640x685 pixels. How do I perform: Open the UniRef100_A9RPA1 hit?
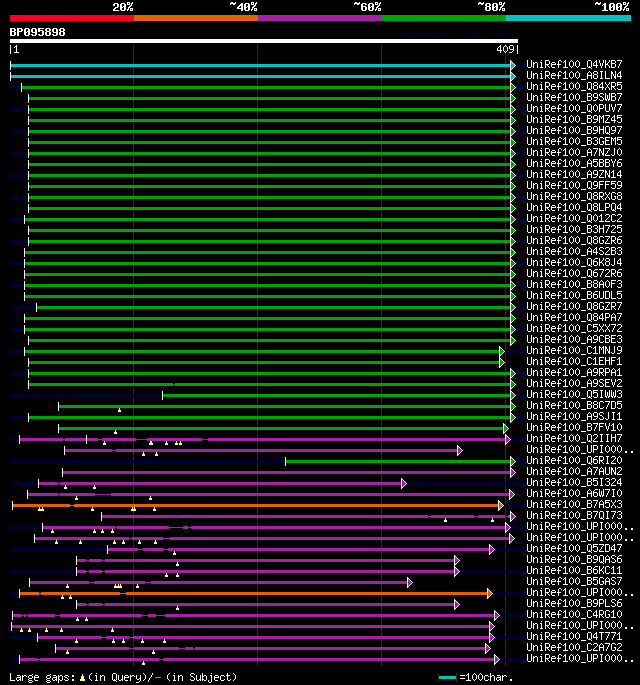tap(574, 372)
